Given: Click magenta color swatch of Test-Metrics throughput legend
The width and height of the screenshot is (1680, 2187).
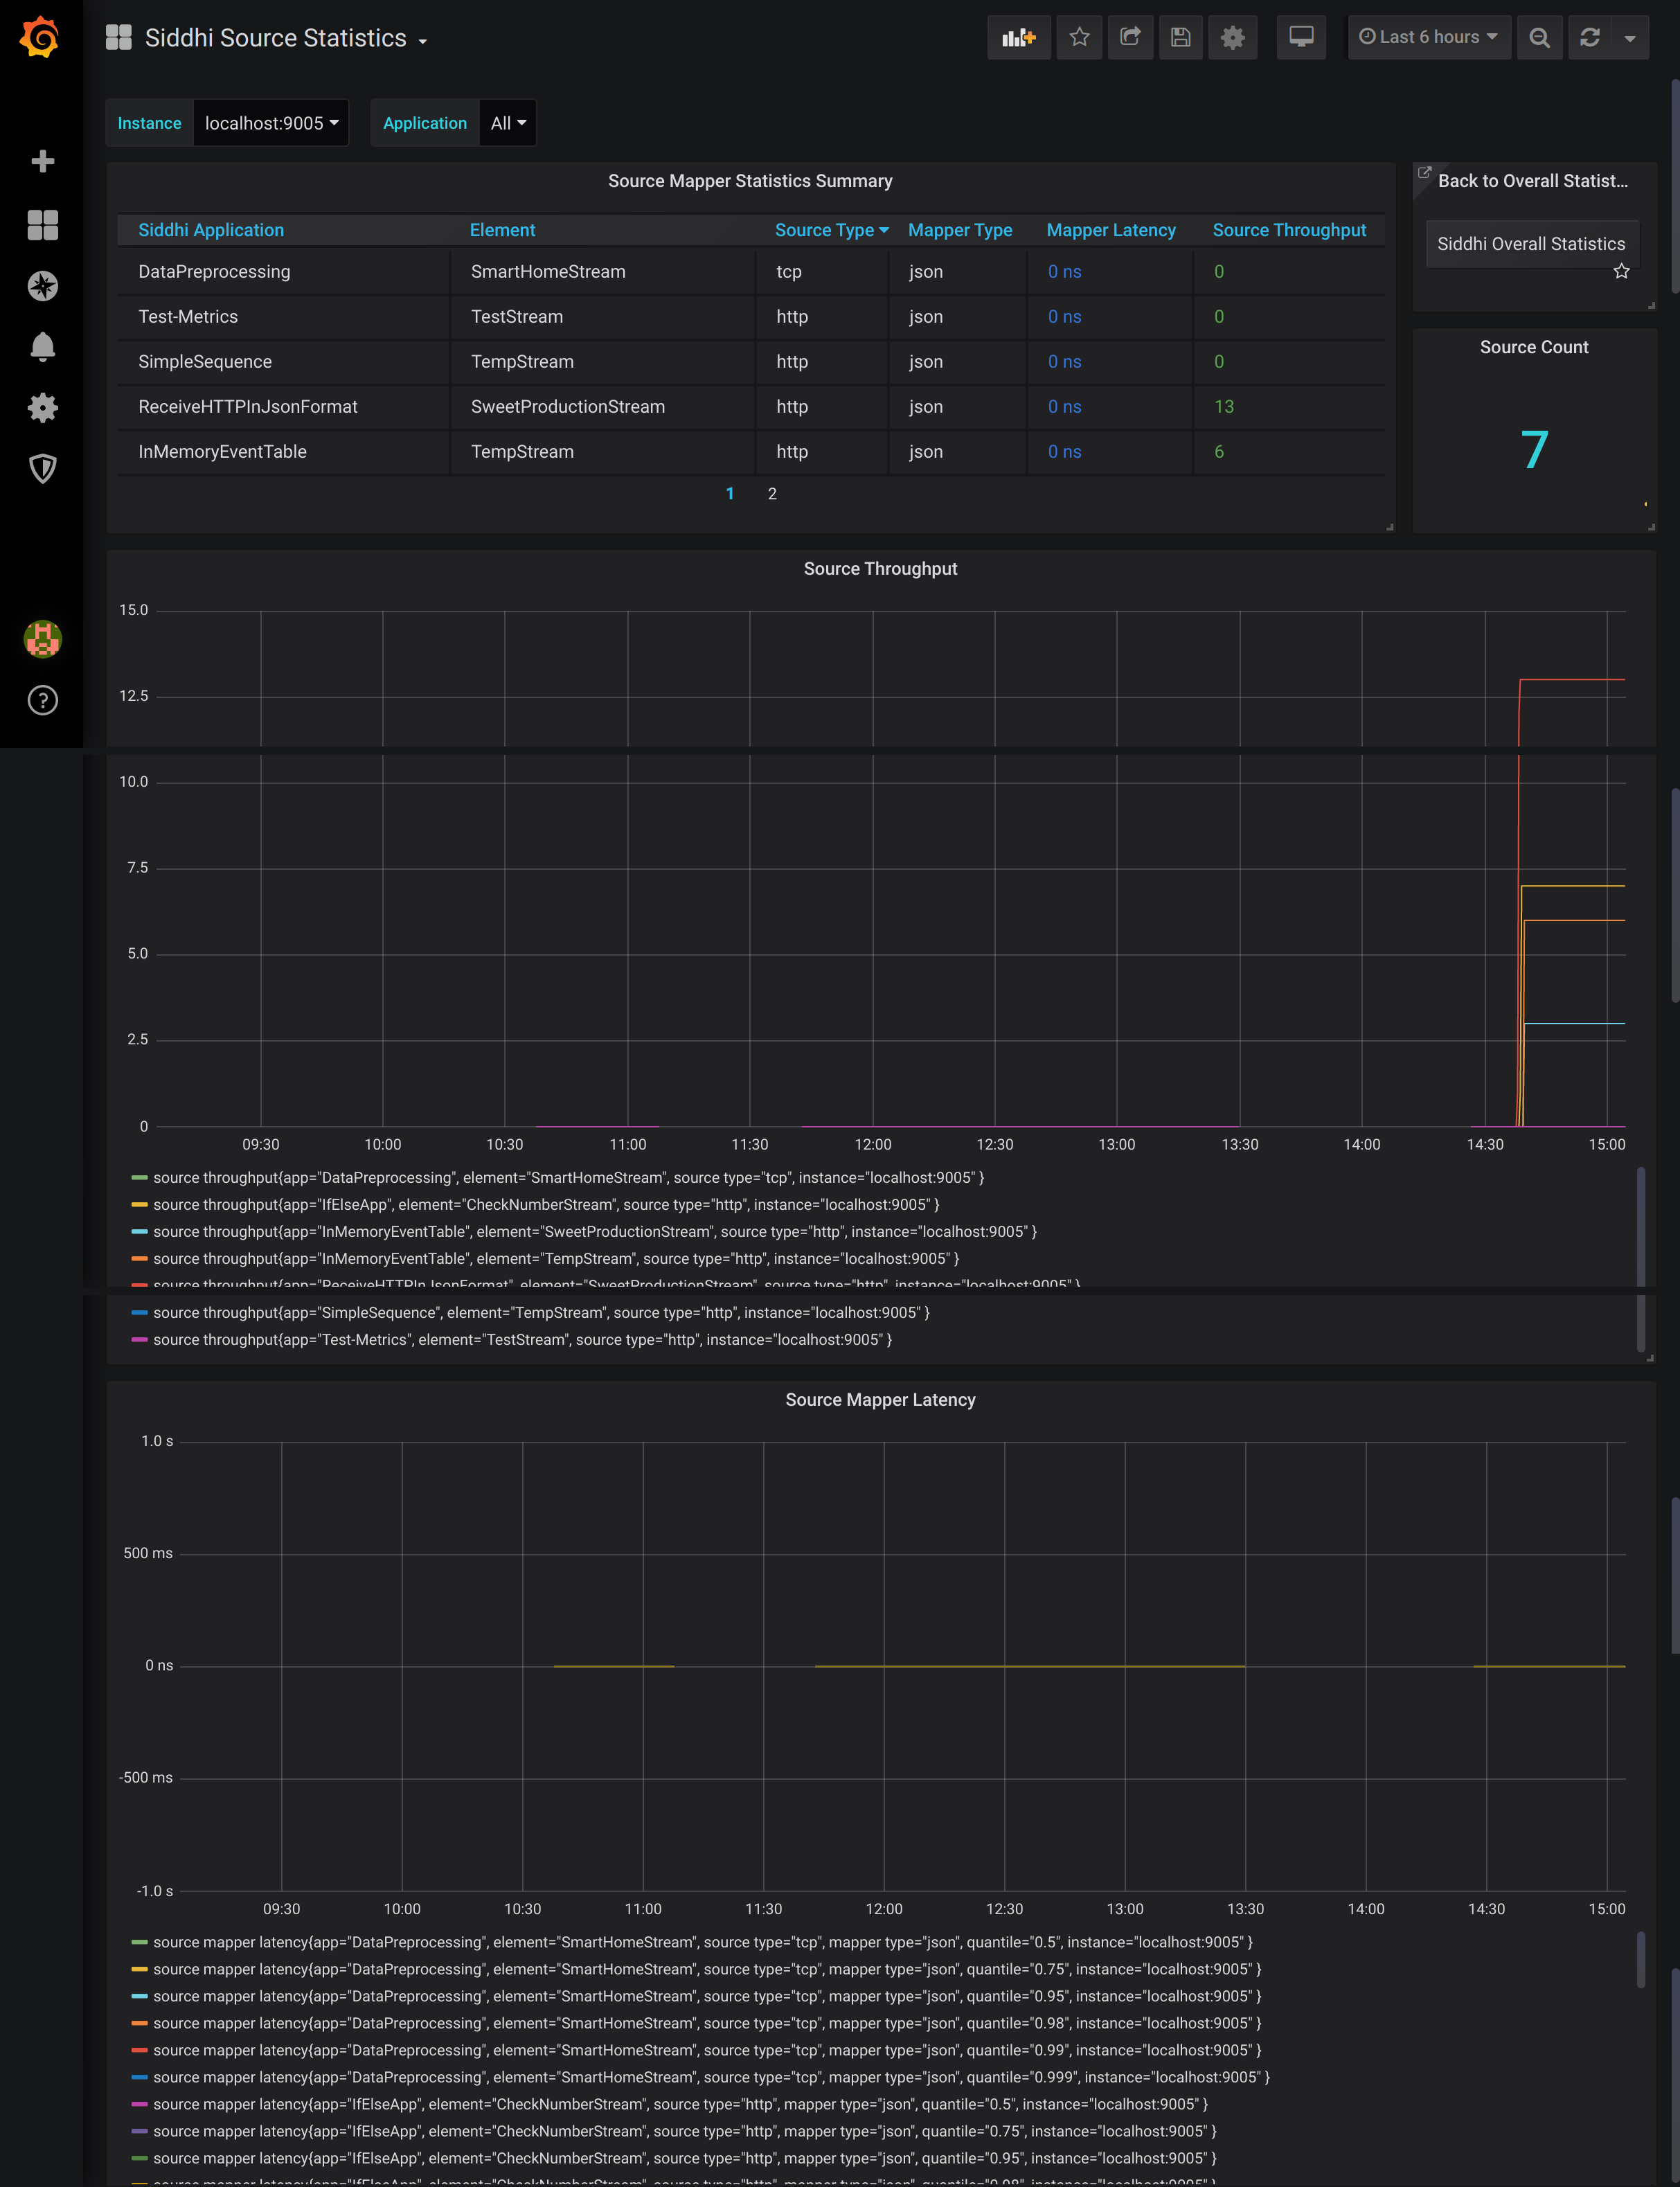Looking at the screenshot, I should coord(140,1340).
